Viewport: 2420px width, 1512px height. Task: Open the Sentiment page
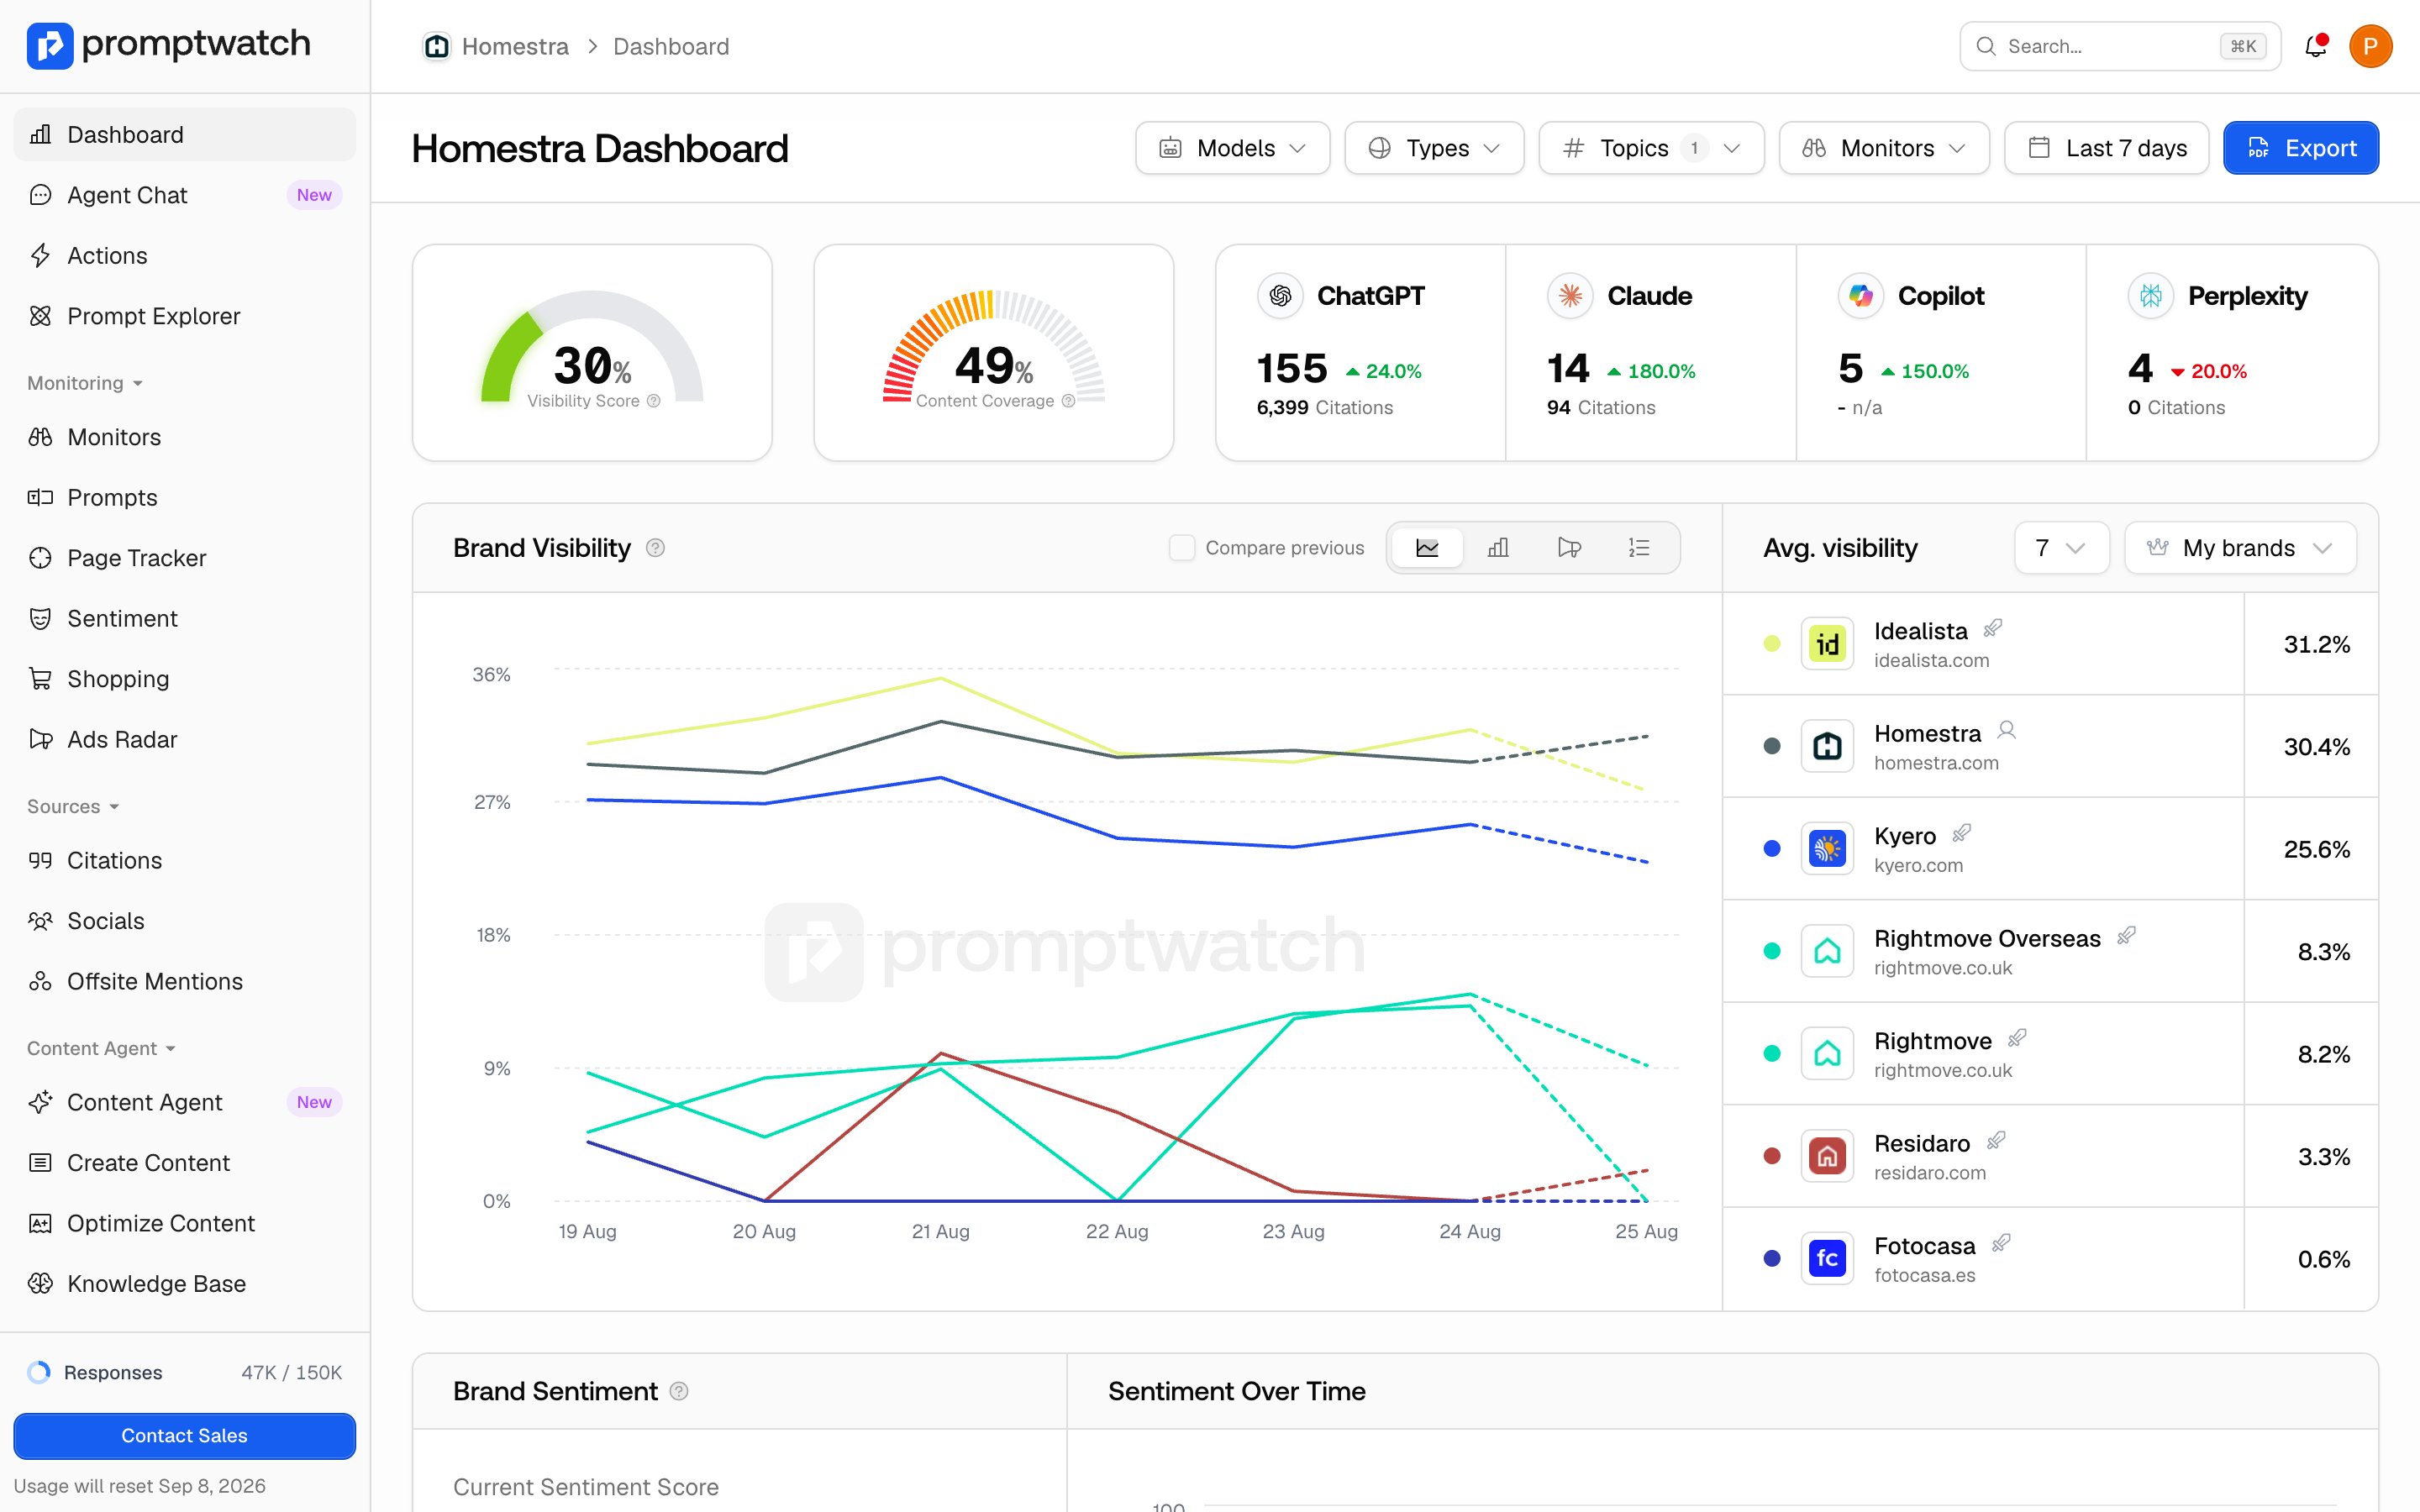click(x=185, y=619)
